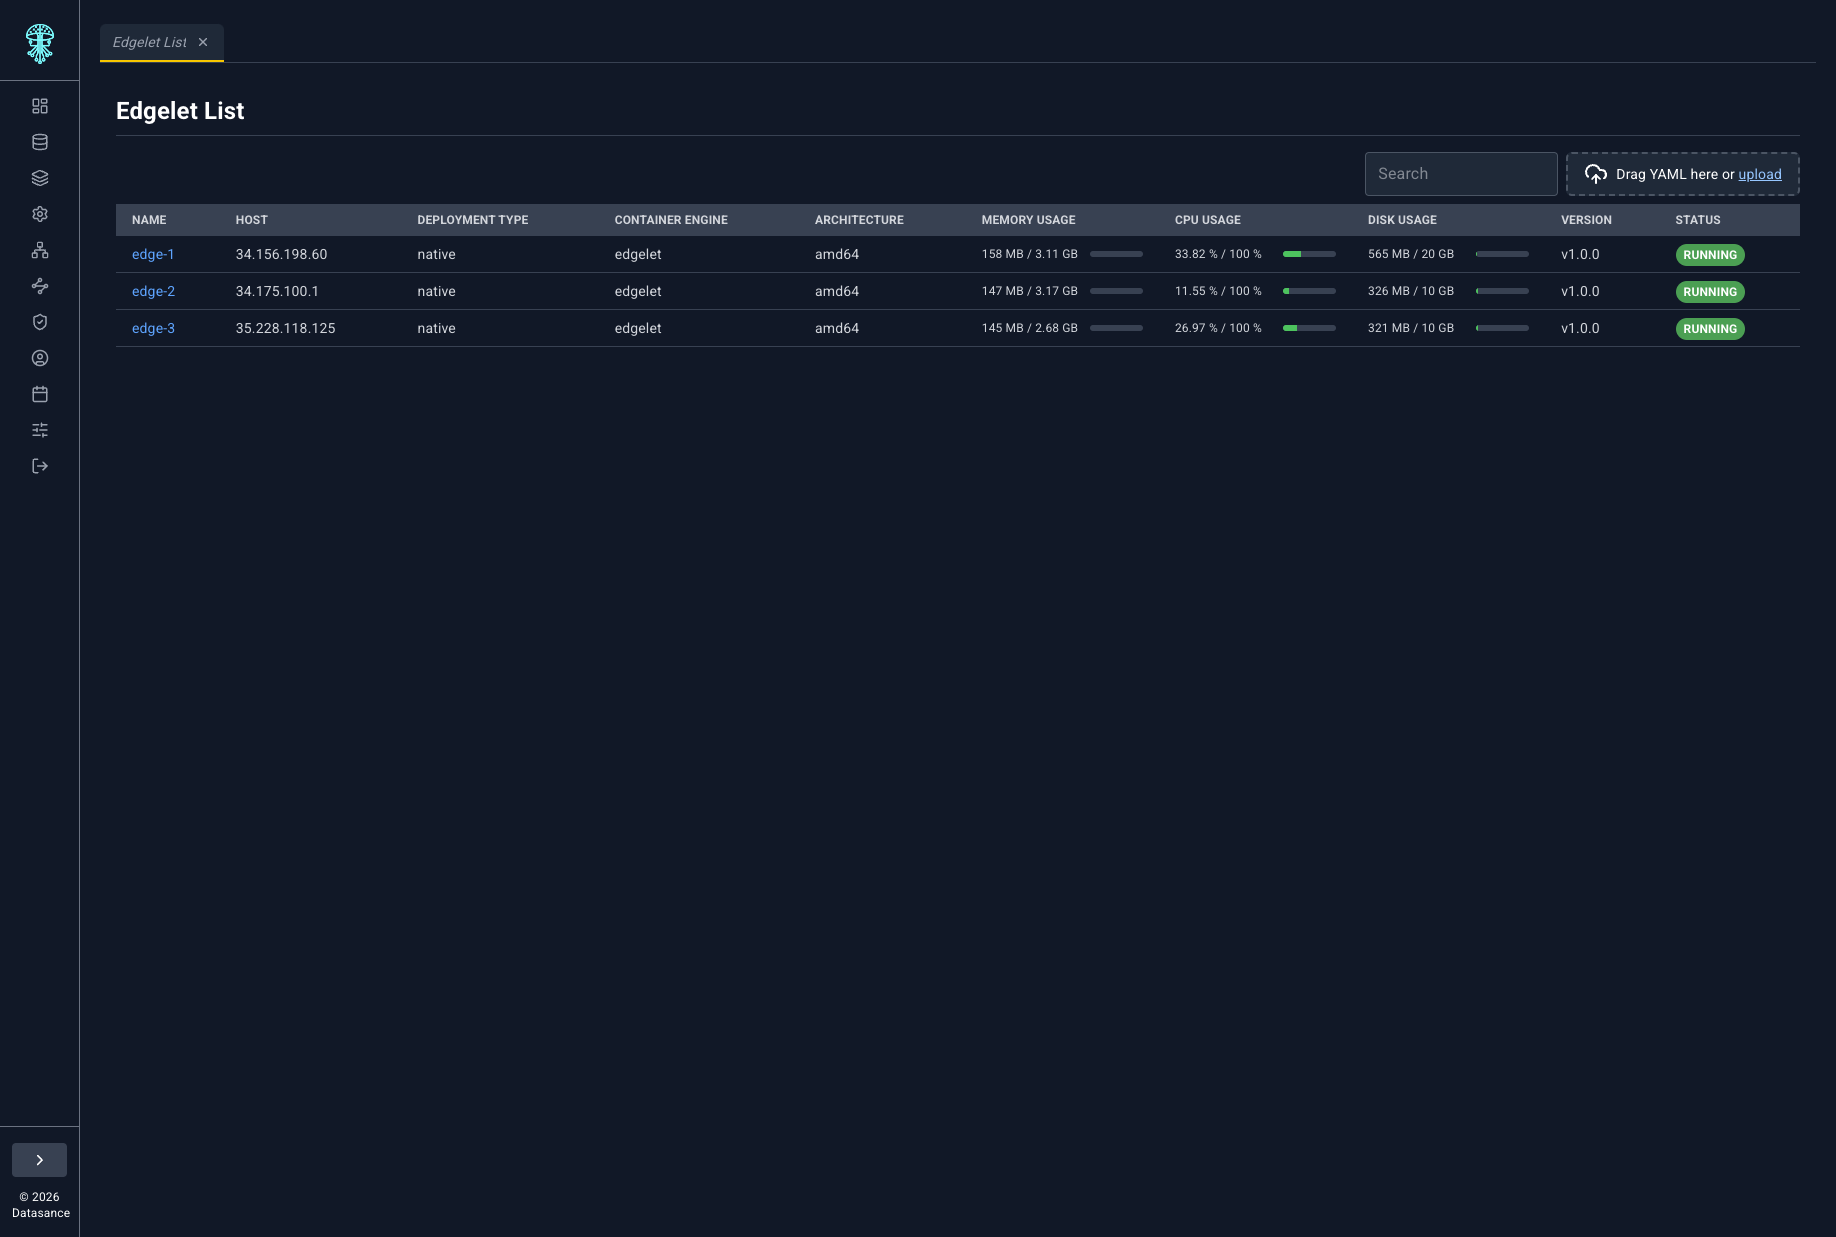Open the dashboard grid icon in sidebar

[x=40, y=106]
